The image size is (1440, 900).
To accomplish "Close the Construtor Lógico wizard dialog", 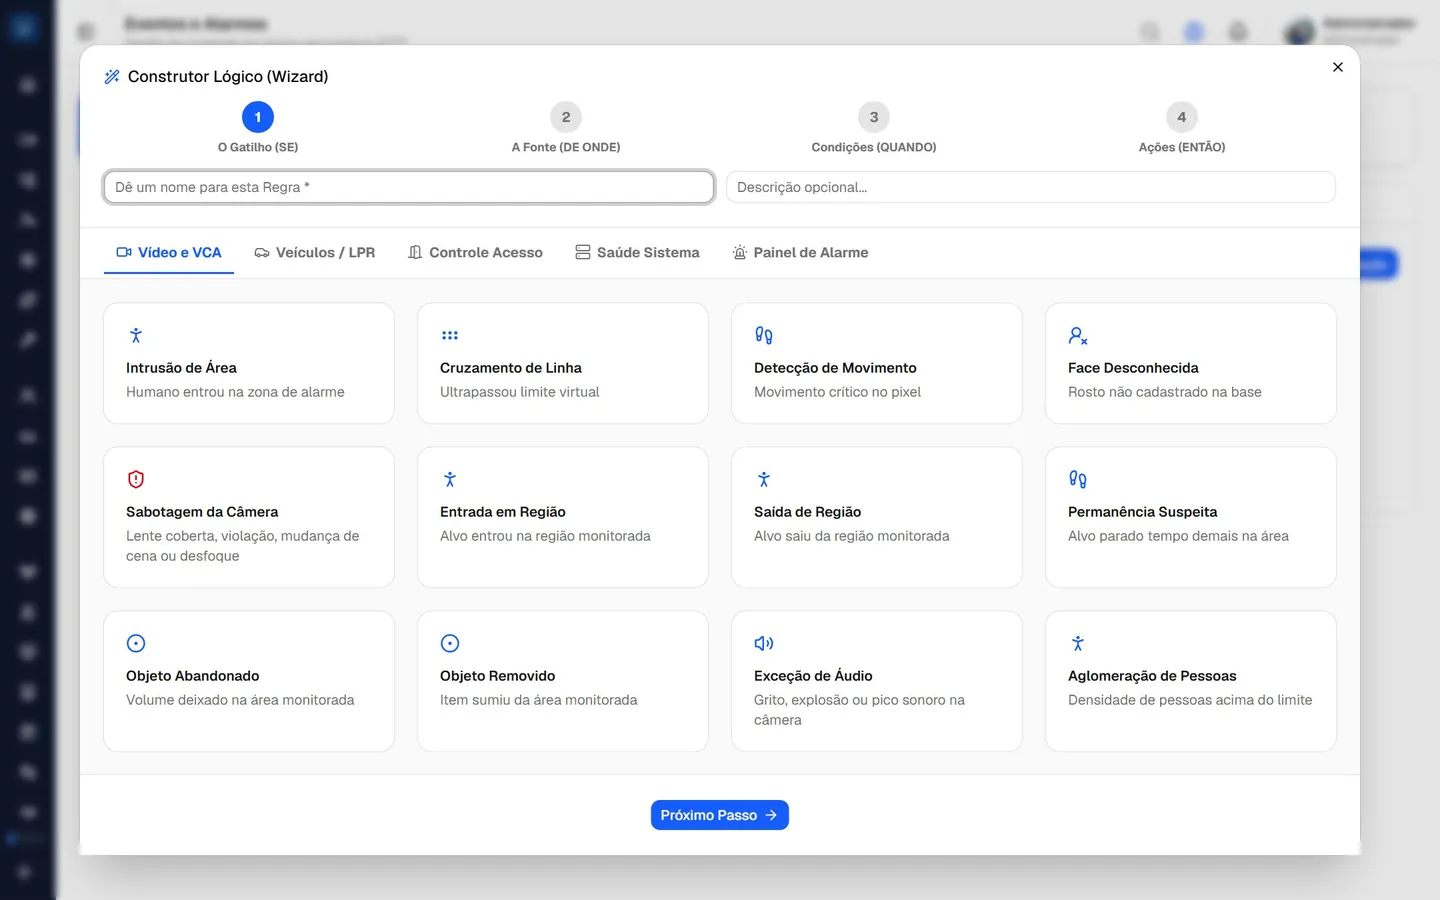I will tap(1338, 67).
